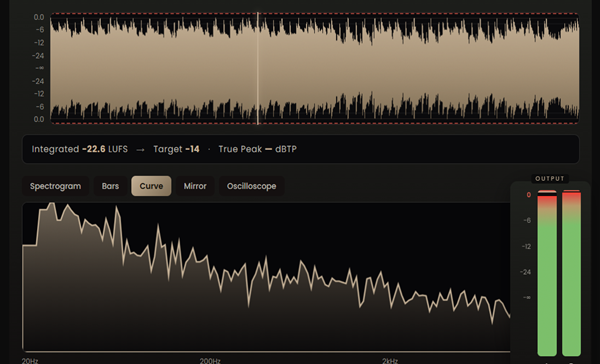Click the OUTPUT meter label
The image size is (600, 364).
(x=550, y=179)
